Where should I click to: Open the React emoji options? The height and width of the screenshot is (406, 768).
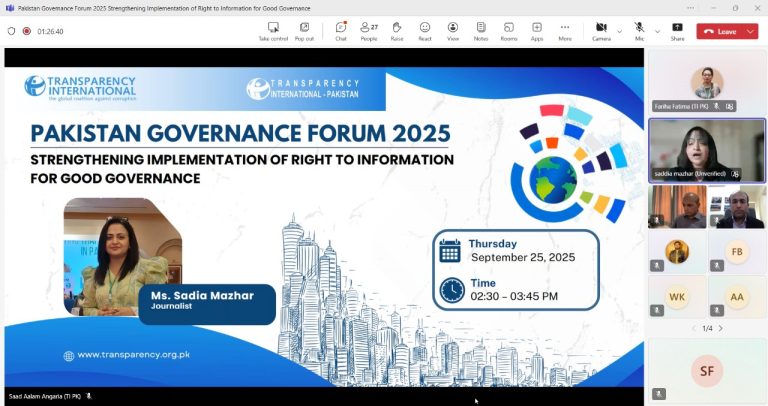point(425,30)
